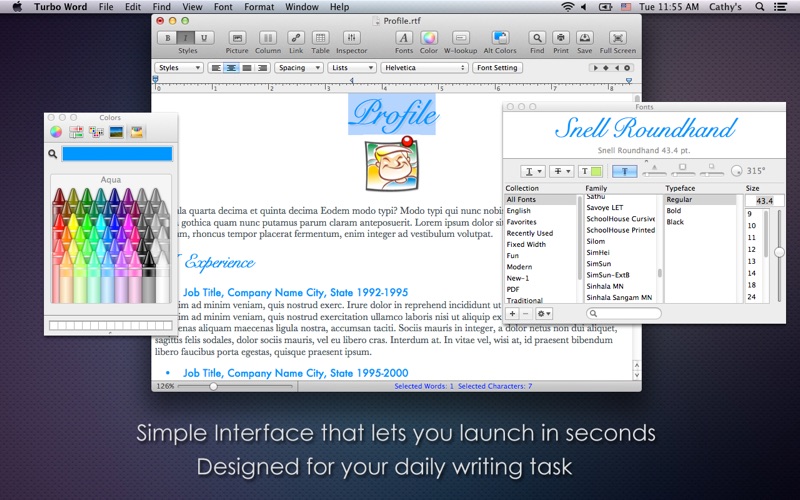Viewport: 800px width, 500px height.
Task: Open the text underline dropdown in Fonts panel
Action: pyautogui.click(x=533, y=171)
